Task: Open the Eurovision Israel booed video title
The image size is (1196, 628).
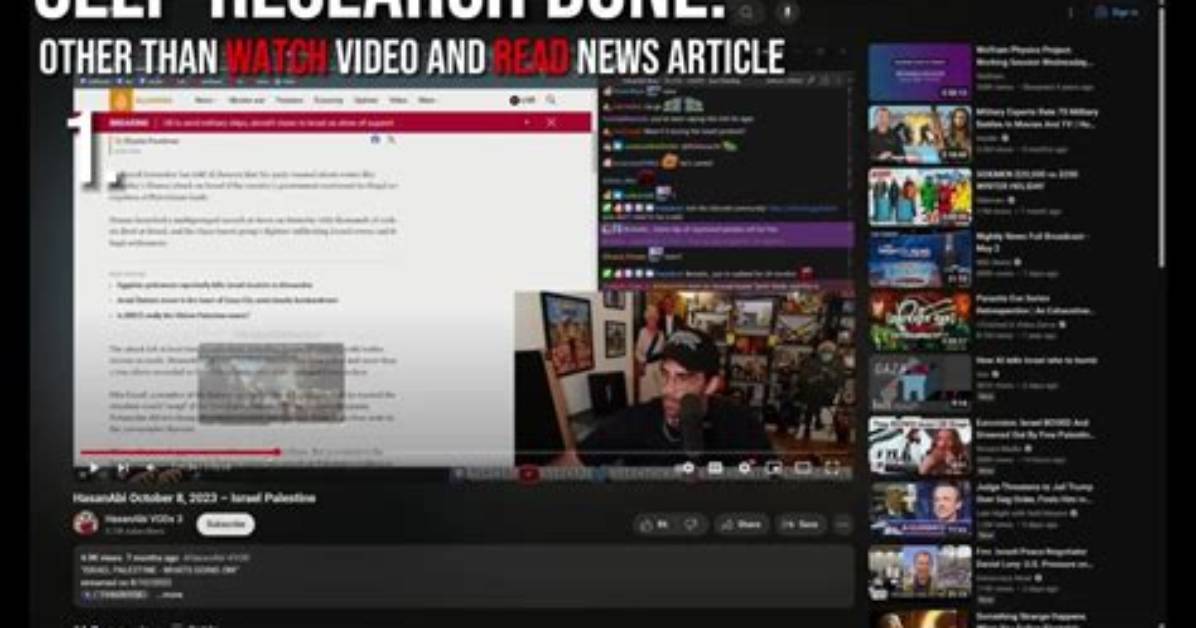Action: [1035, 429]
